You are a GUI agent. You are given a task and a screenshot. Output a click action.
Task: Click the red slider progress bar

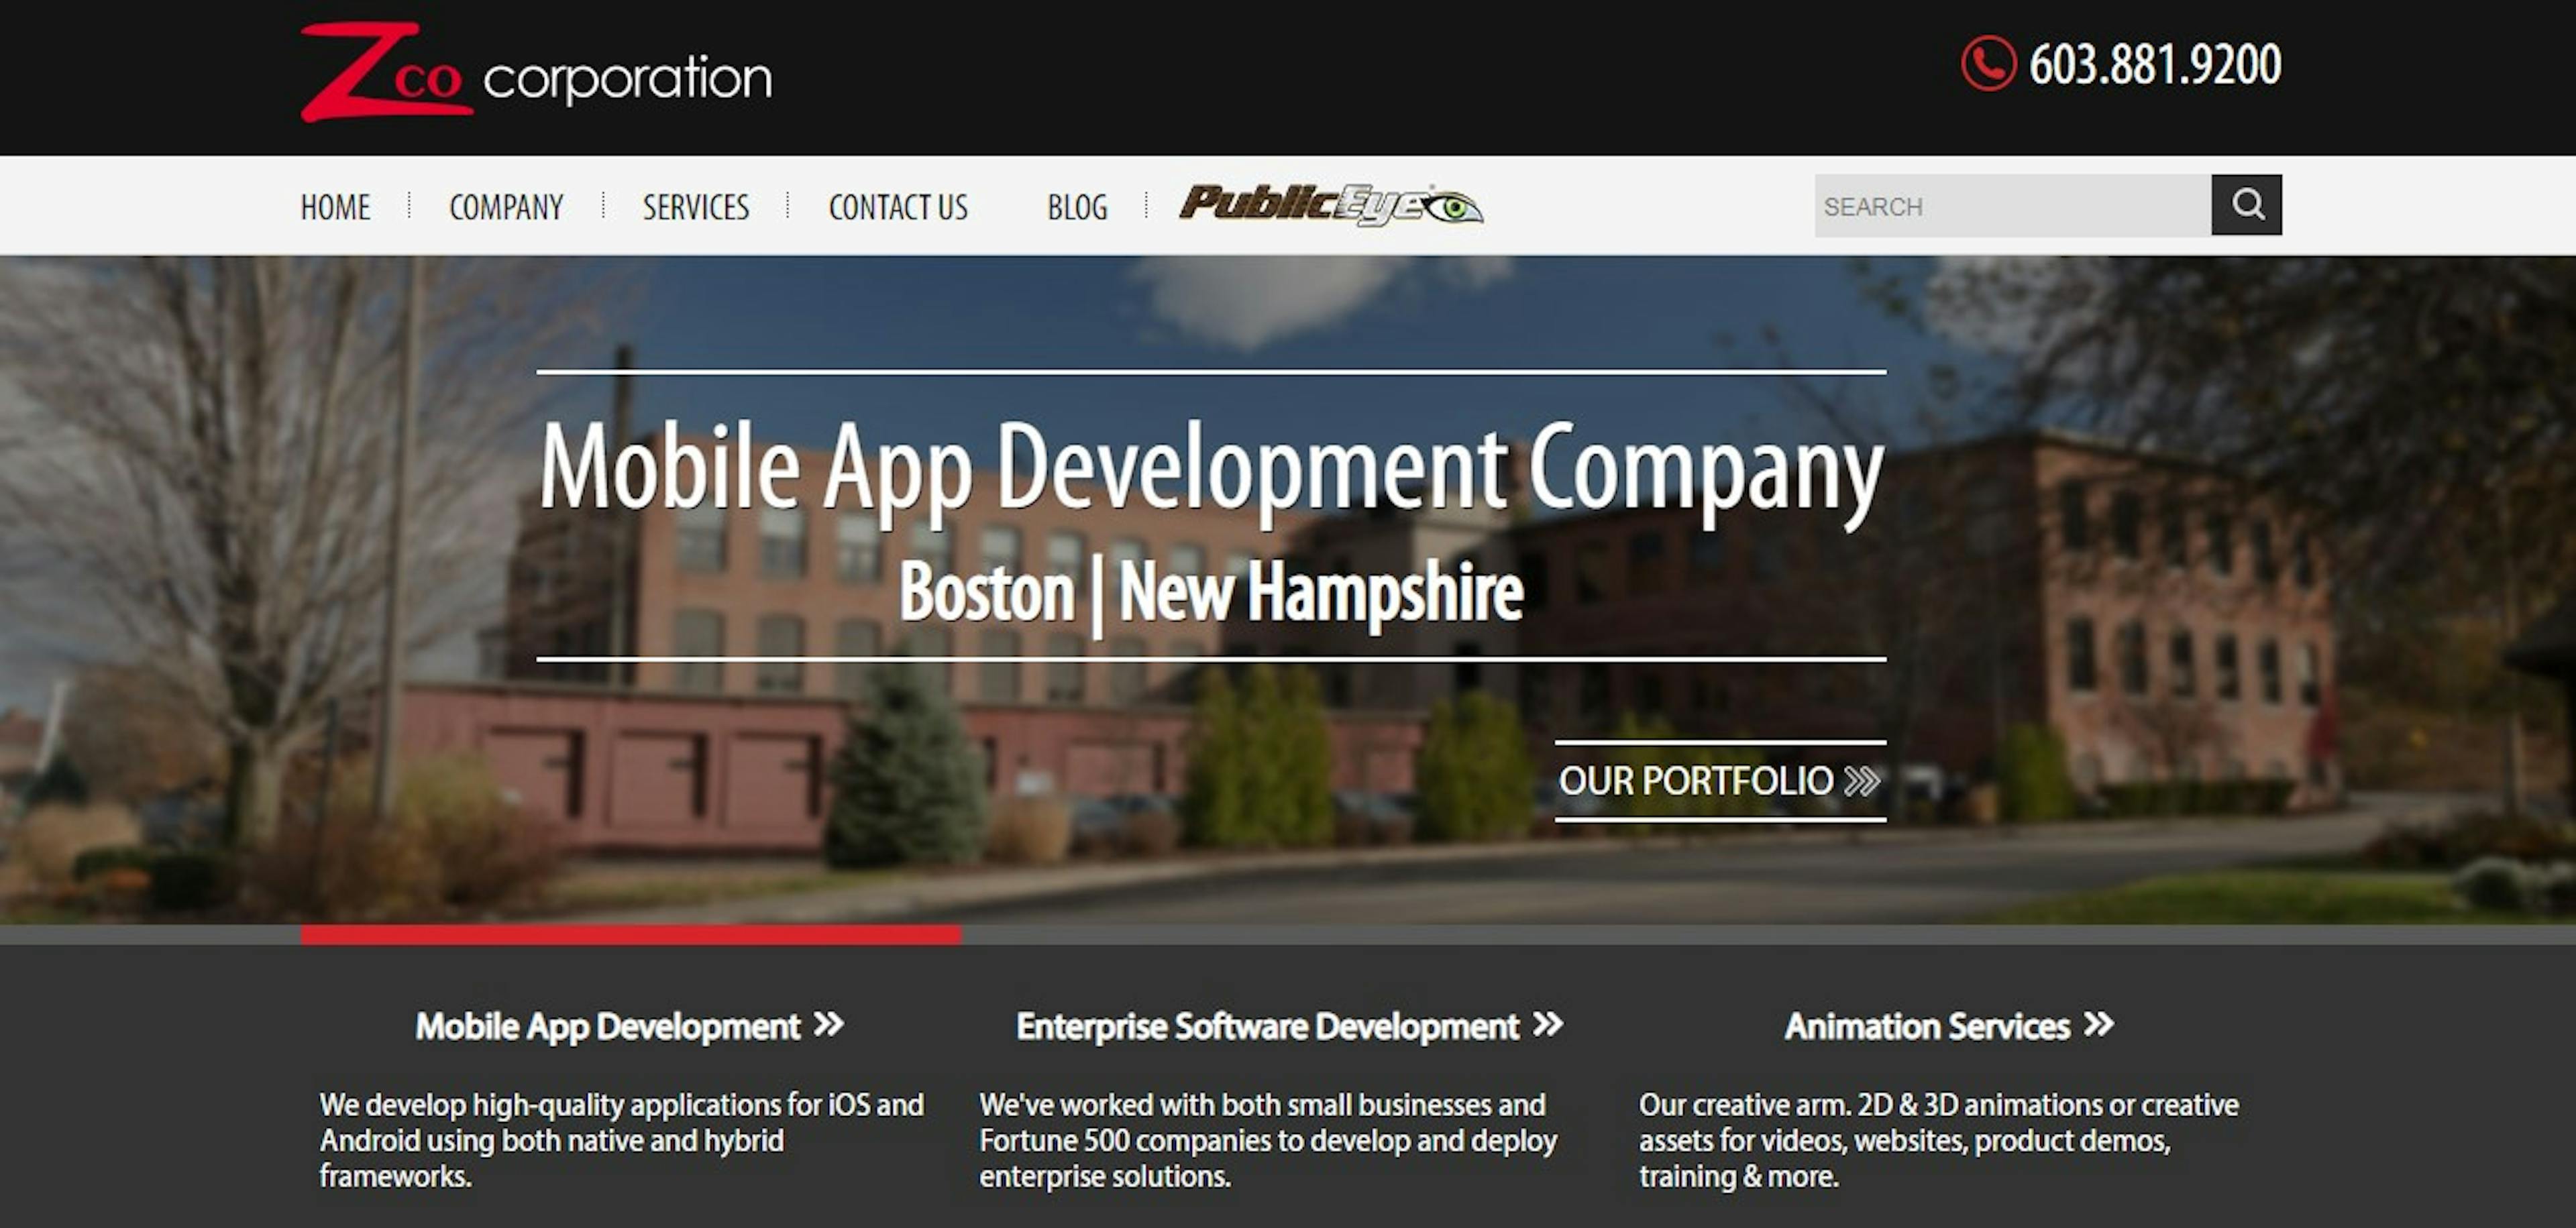(x=630, y=935)
